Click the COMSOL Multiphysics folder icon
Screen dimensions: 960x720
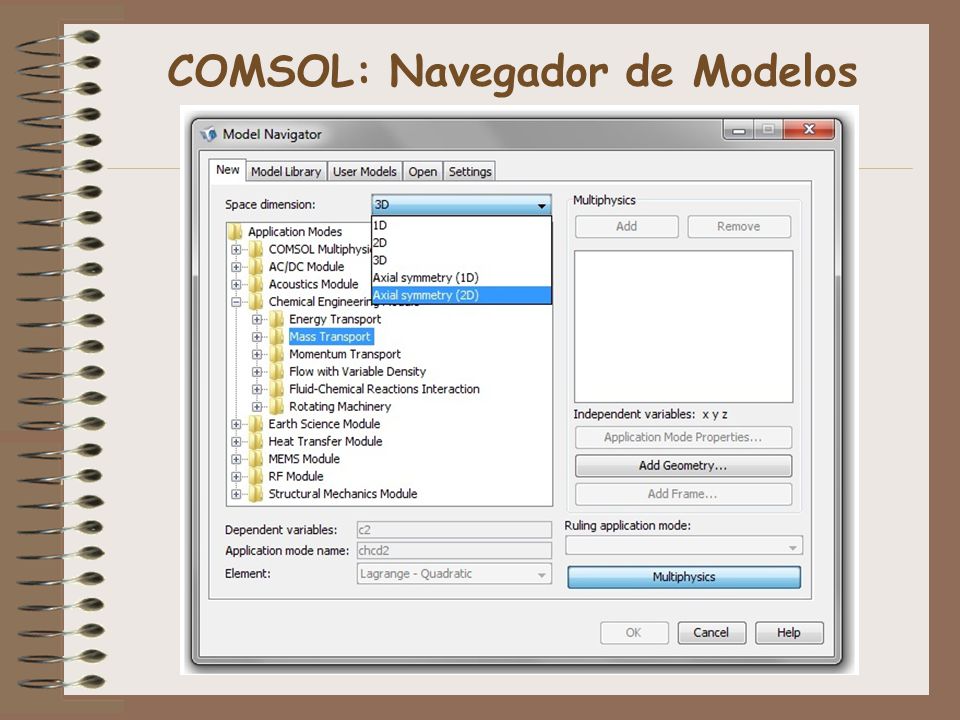tap(256, 249)
